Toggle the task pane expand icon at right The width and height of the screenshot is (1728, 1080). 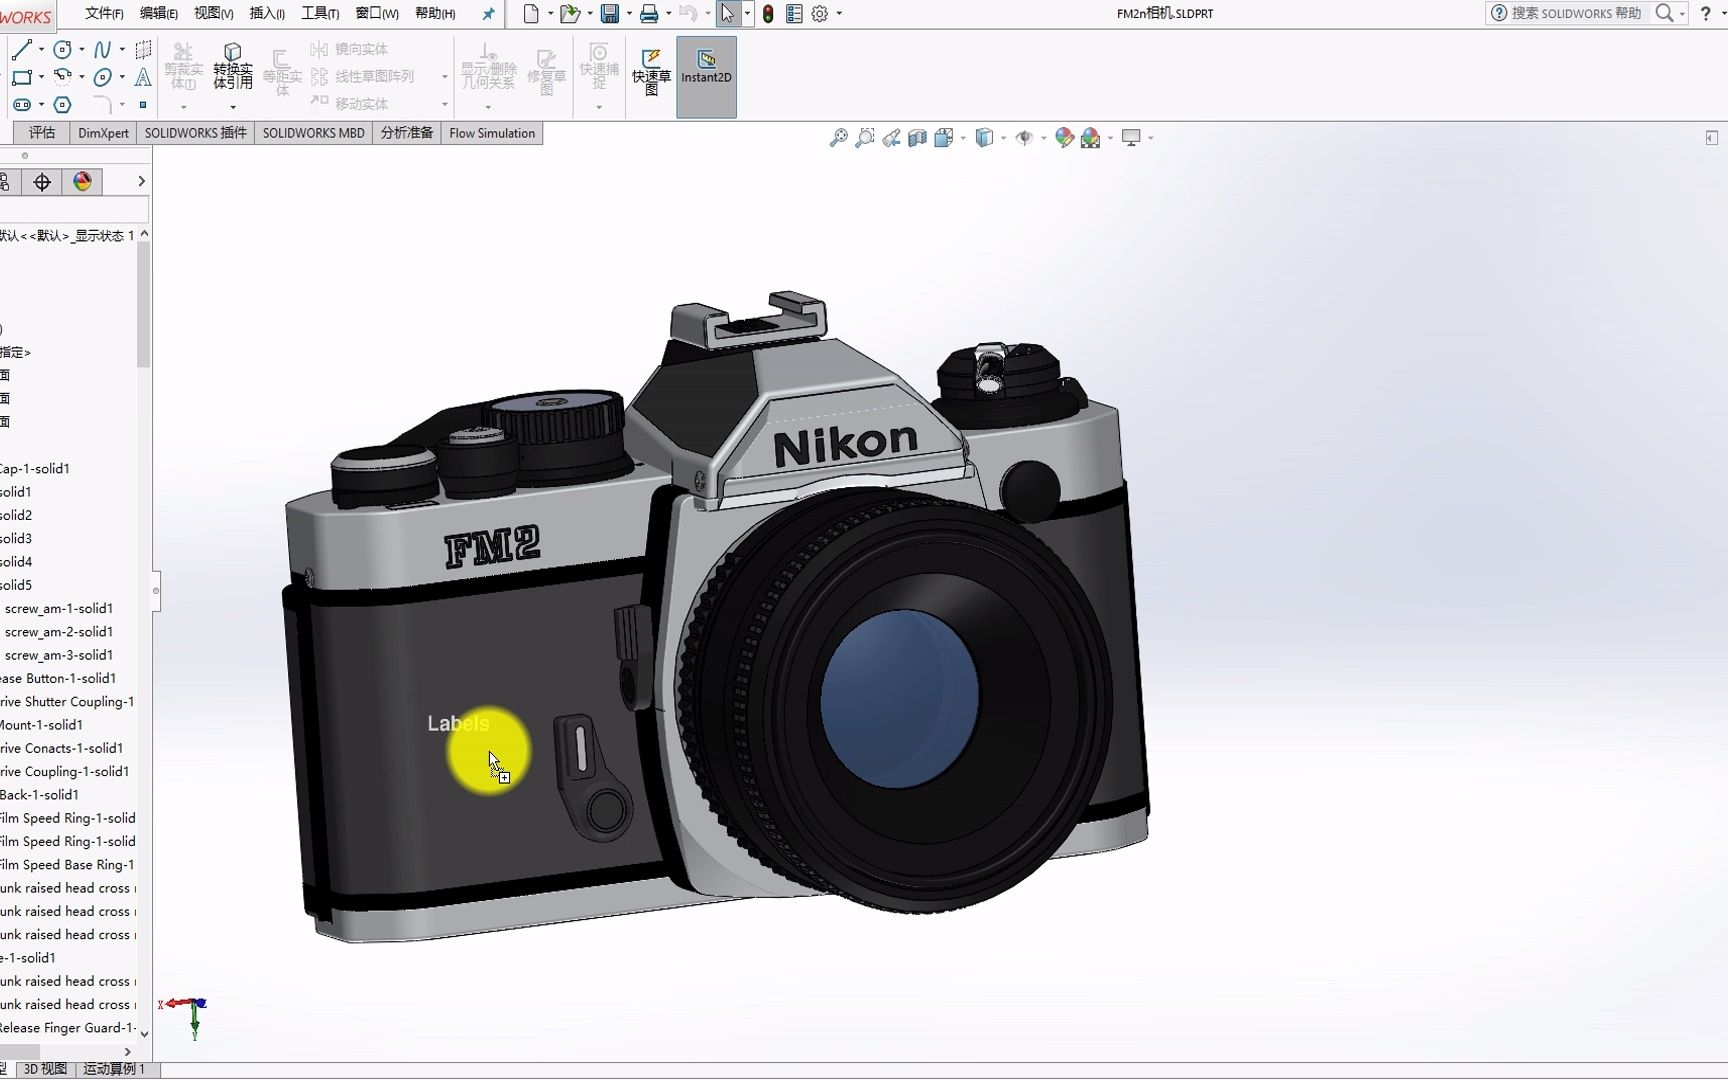tap(1711, 138)
